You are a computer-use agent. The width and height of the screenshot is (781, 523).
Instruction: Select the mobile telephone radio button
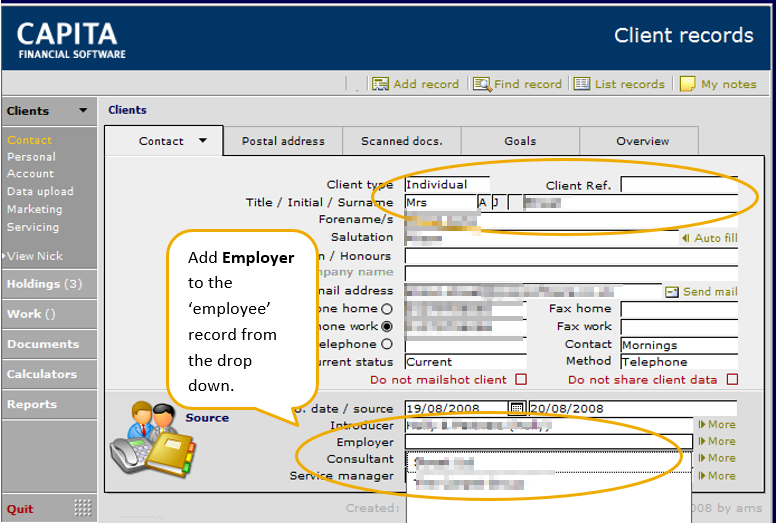point(387,344)
